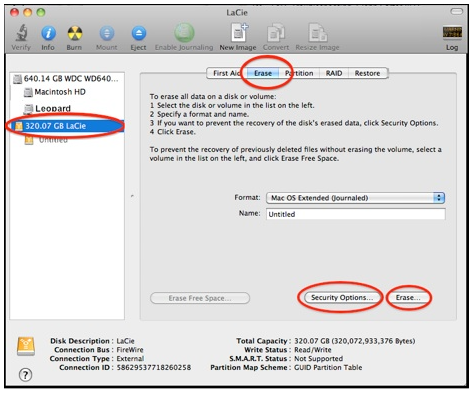Open the RAID tab
473x394 pixels.
coord(334,73)
